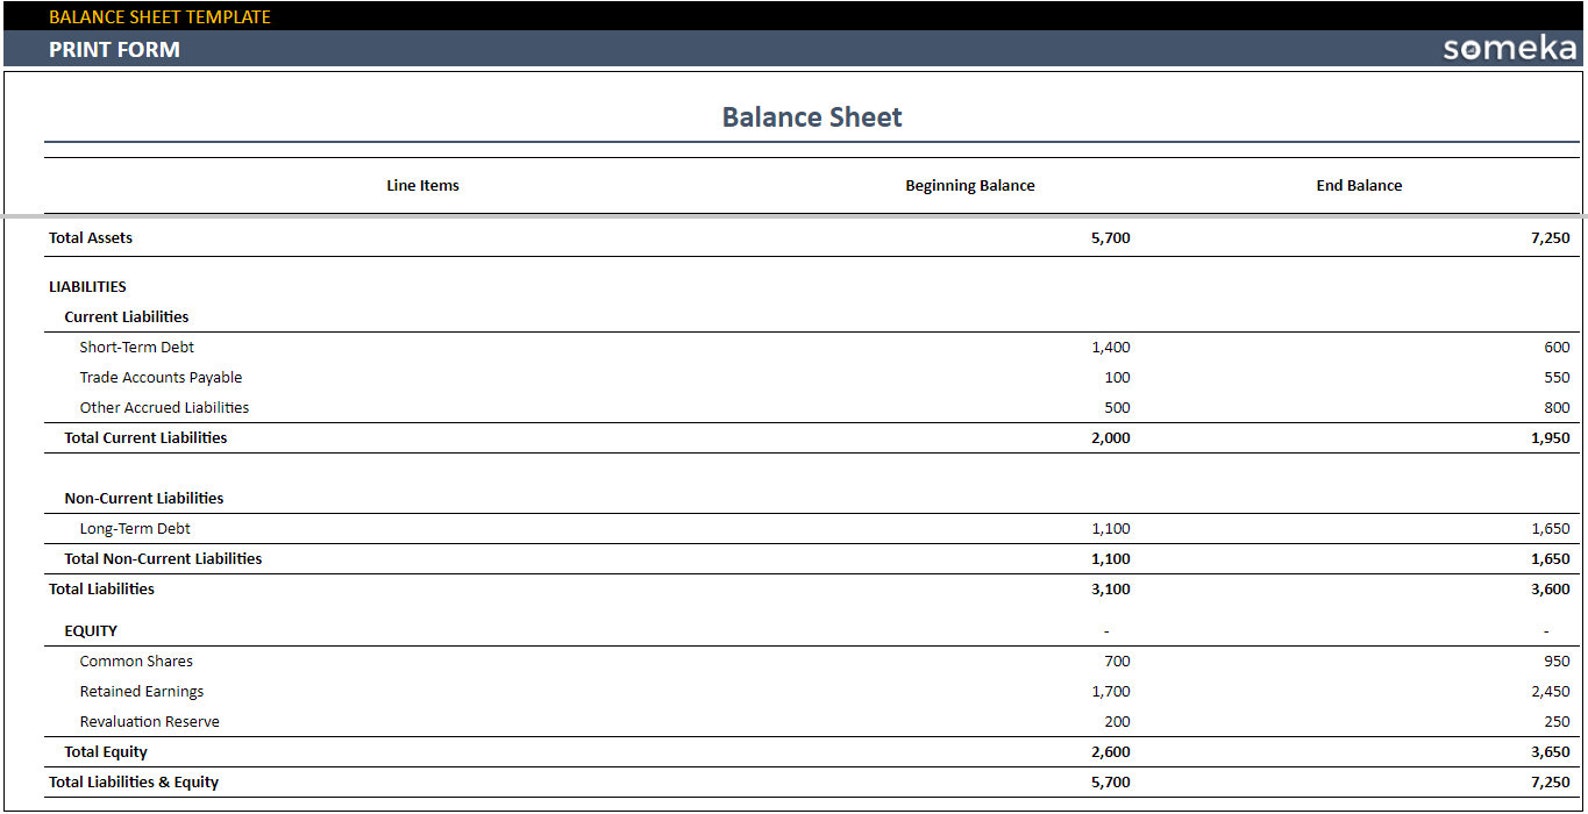
Task: Click the EQUITY section label
Action: click(x=90, y=631)
